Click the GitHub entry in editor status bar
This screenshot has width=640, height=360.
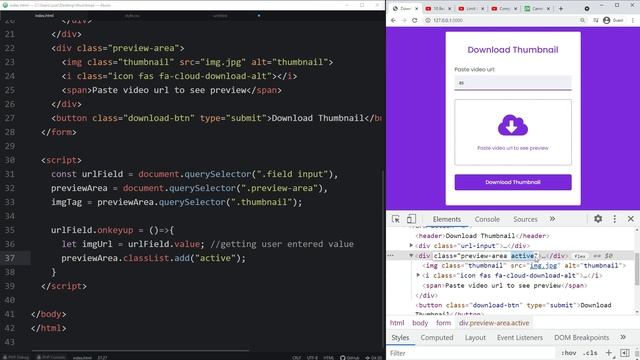tap(349, 358)
